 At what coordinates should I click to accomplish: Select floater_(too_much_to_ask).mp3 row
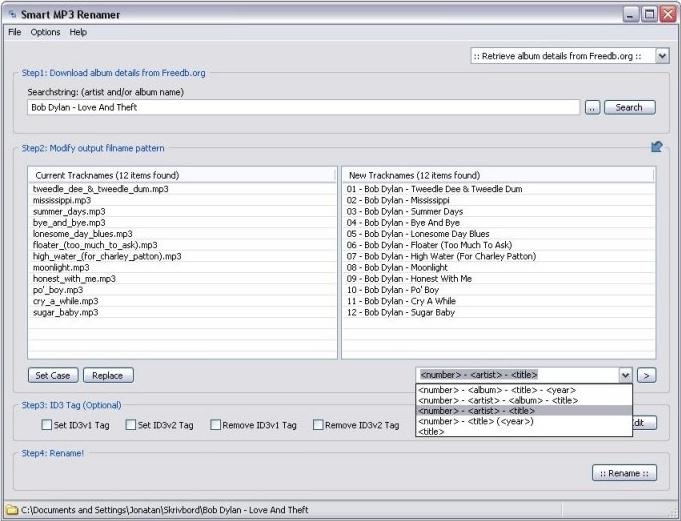coord(182,245)
